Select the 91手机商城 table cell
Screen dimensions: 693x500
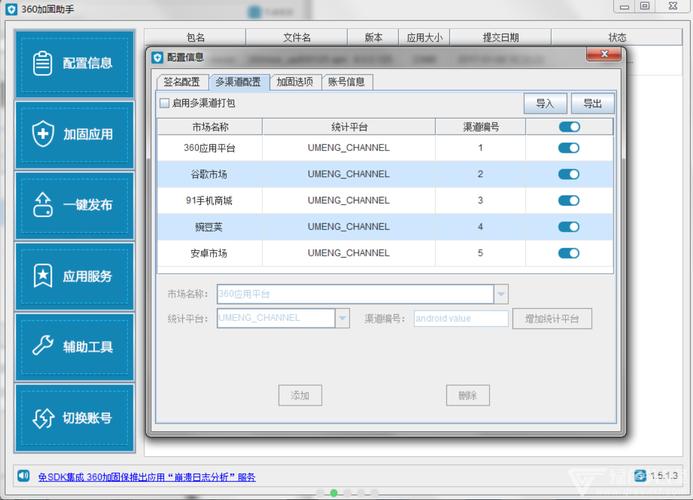click(209, 200)
